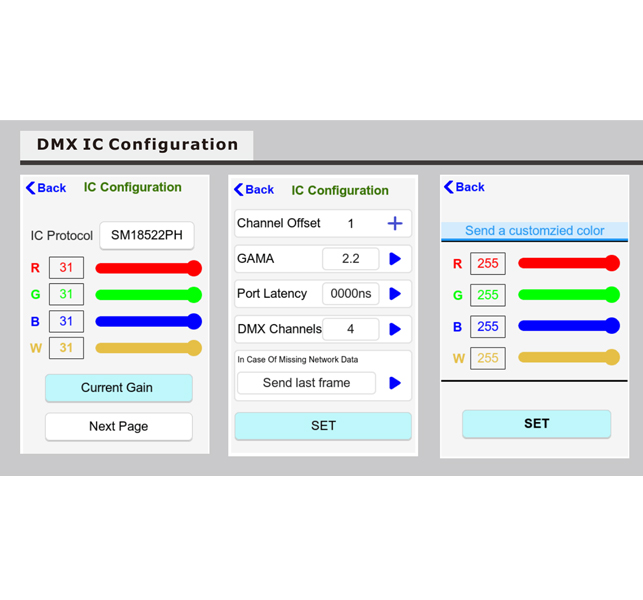Screen dimensions: 643x600
Task: Click the plus icon beside Channel Offset
Action: coord(394,224)
